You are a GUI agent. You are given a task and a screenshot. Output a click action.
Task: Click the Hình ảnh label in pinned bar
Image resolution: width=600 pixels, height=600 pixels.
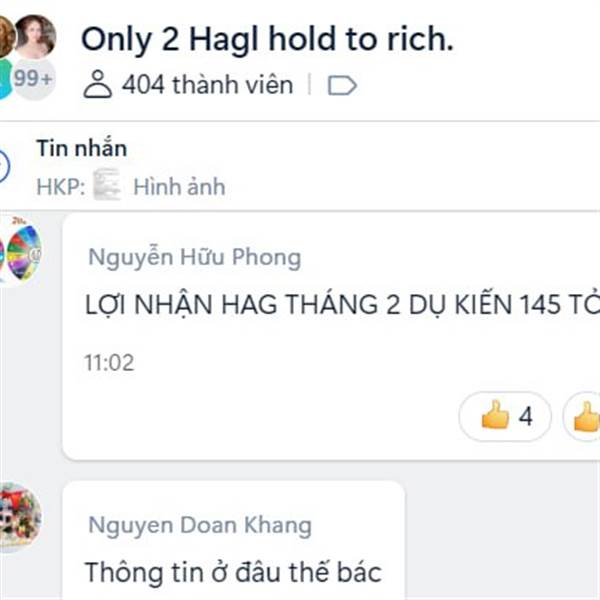[179, 187]
